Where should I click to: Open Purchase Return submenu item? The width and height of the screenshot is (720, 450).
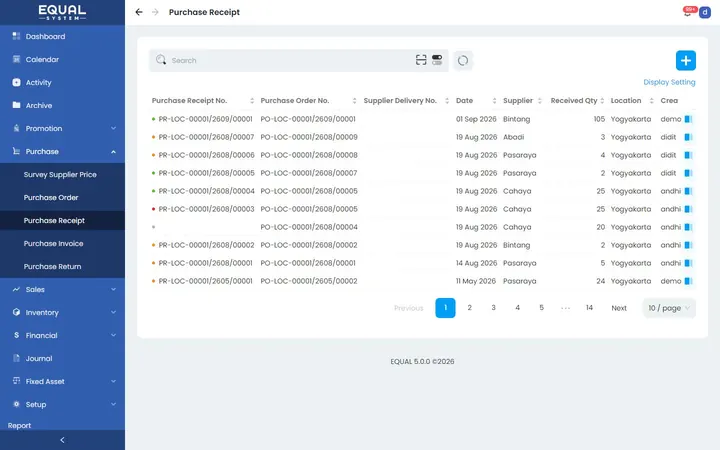[52, 266]
